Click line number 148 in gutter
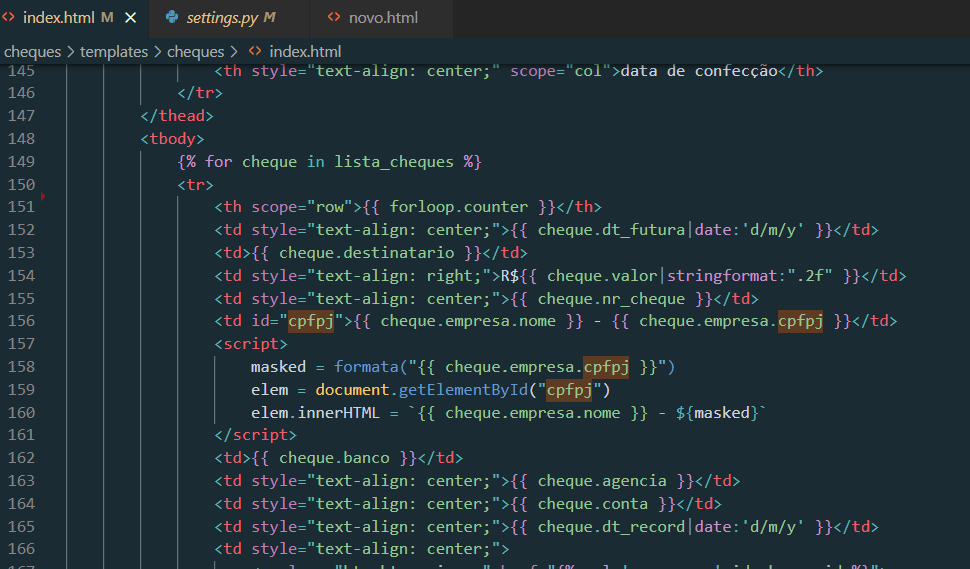970x569 pixels. (22, 139)
